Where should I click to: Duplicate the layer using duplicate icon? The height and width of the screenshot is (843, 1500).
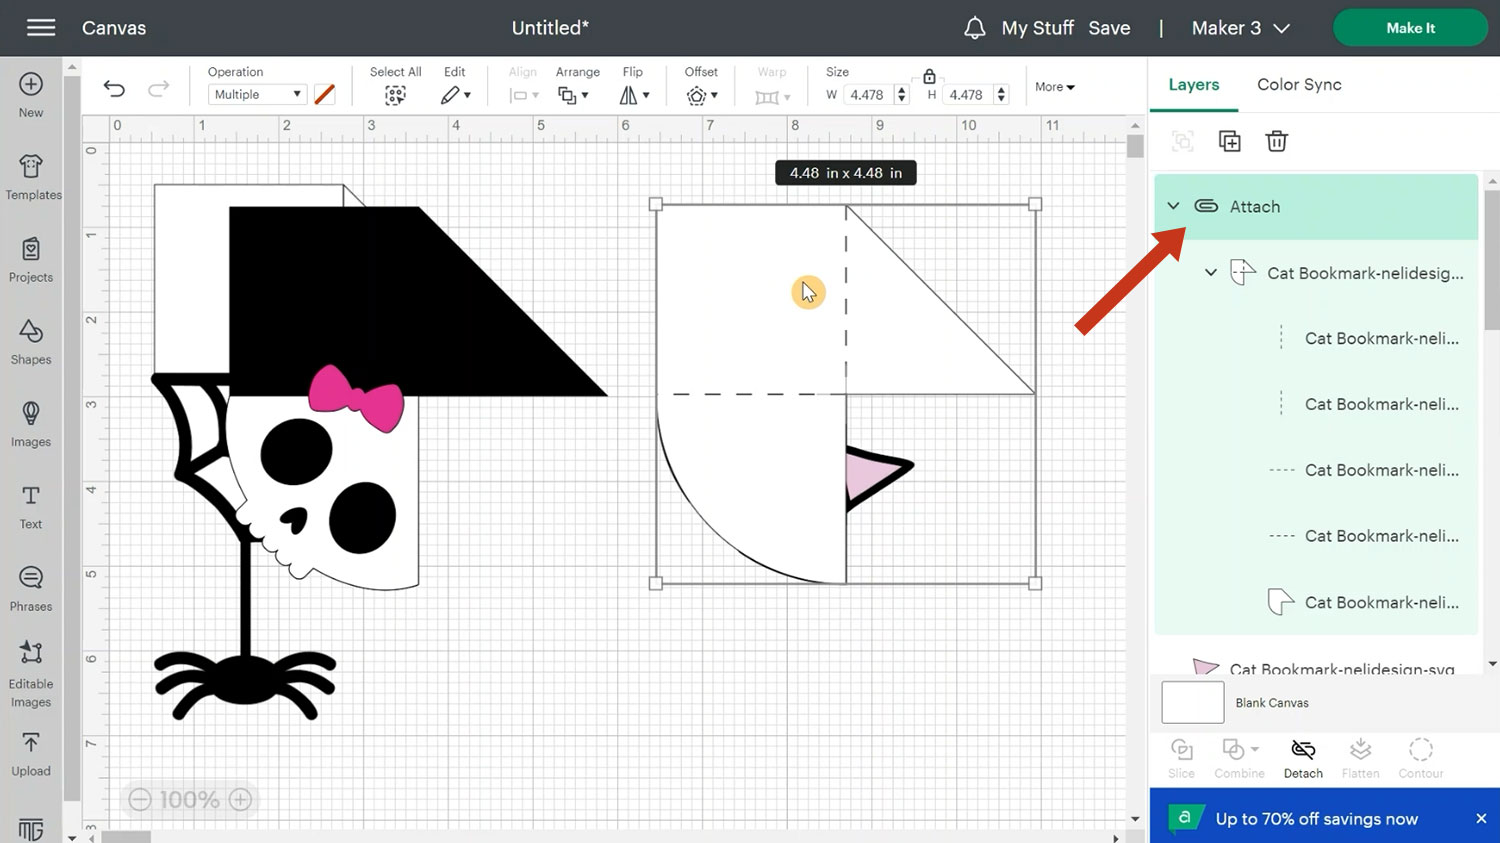[x=1229, y=141]
